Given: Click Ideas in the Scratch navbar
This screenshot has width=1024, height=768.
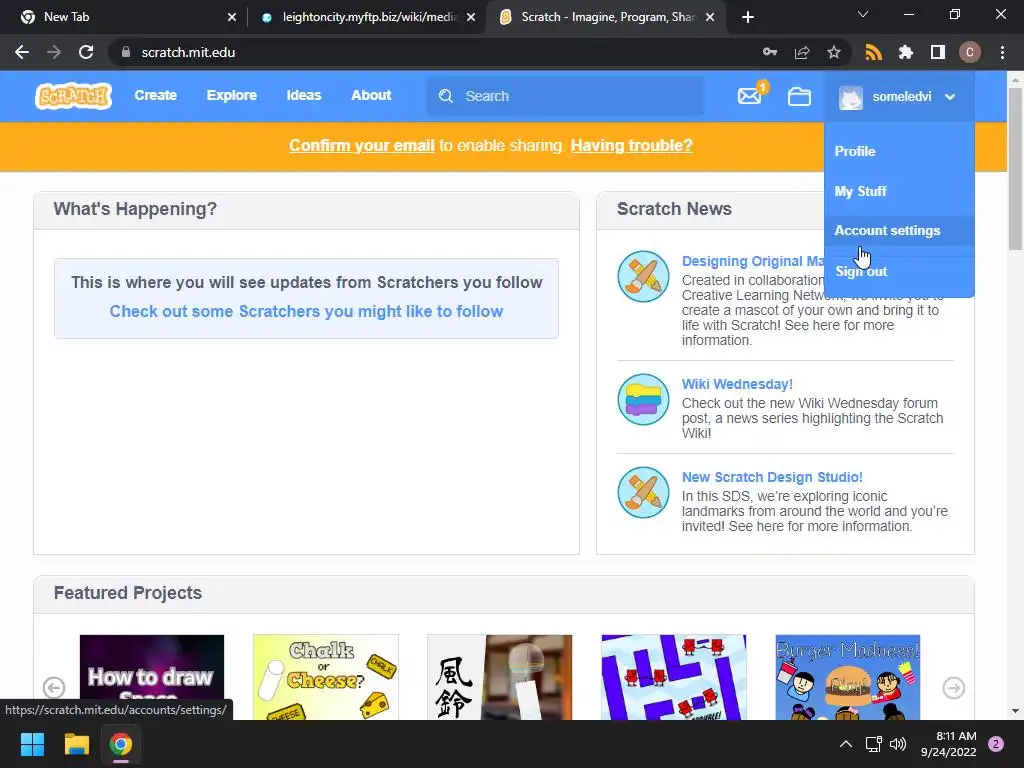Looking at the screenshot, I should click(x=304, y=95).
